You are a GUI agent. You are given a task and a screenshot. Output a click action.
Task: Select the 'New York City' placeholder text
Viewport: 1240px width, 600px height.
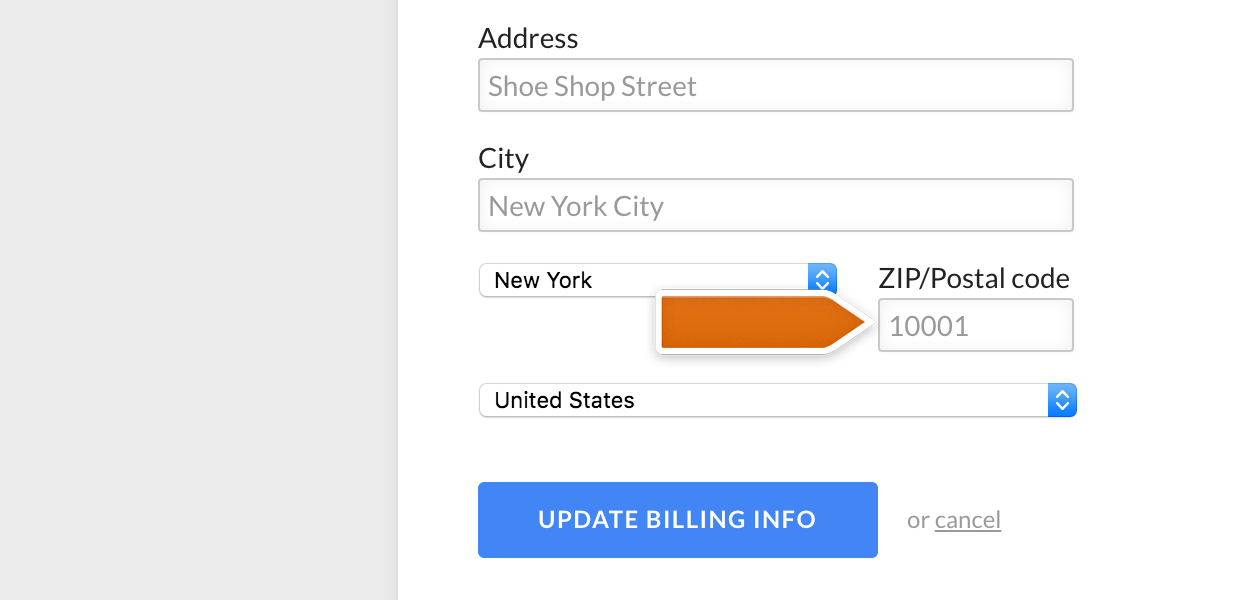tap(576, 206)
